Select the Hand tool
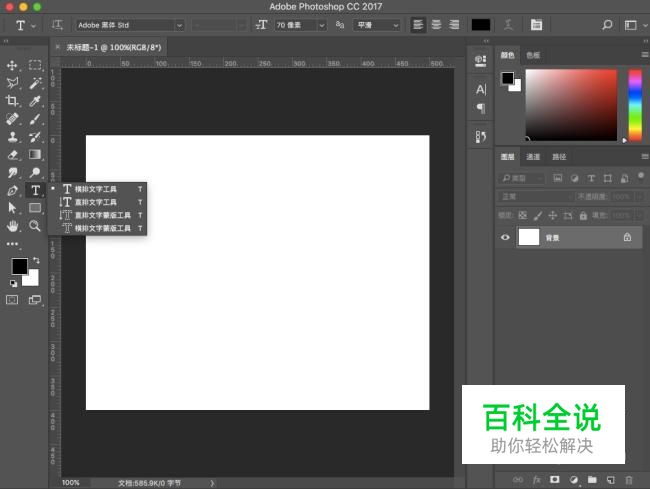Image resolution: width=650 pixels, height=489 pixels. (x=13, y=227)
